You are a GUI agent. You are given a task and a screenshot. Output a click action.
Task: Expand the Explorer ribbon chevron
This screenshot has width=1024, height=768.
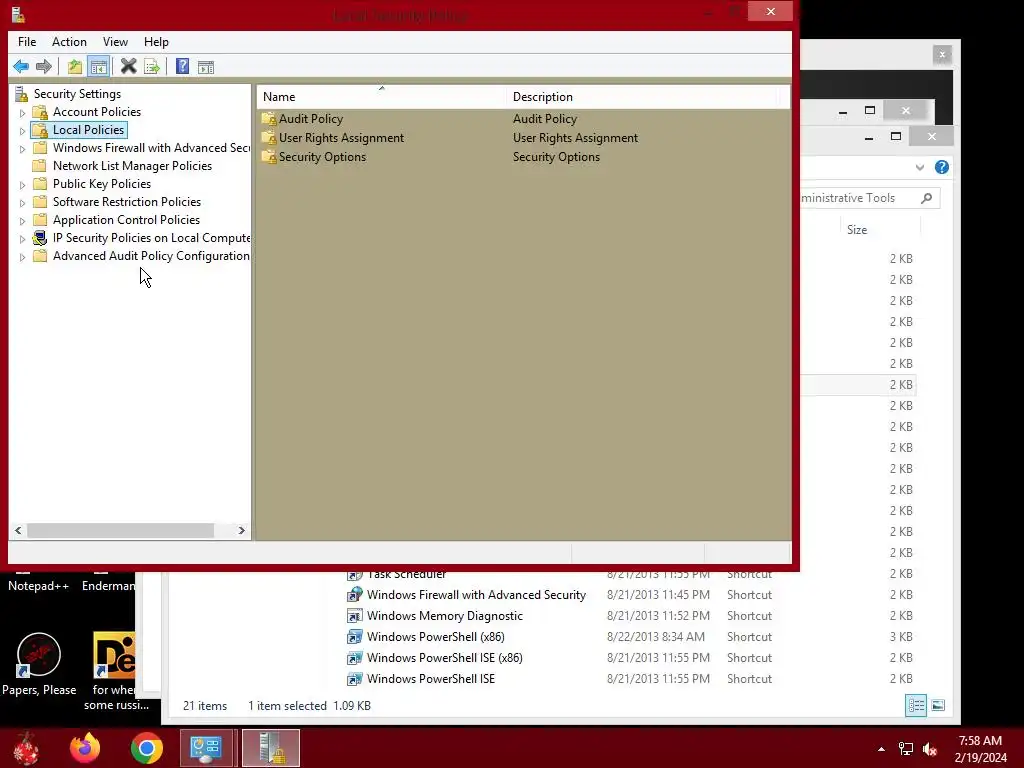(920, 168)
